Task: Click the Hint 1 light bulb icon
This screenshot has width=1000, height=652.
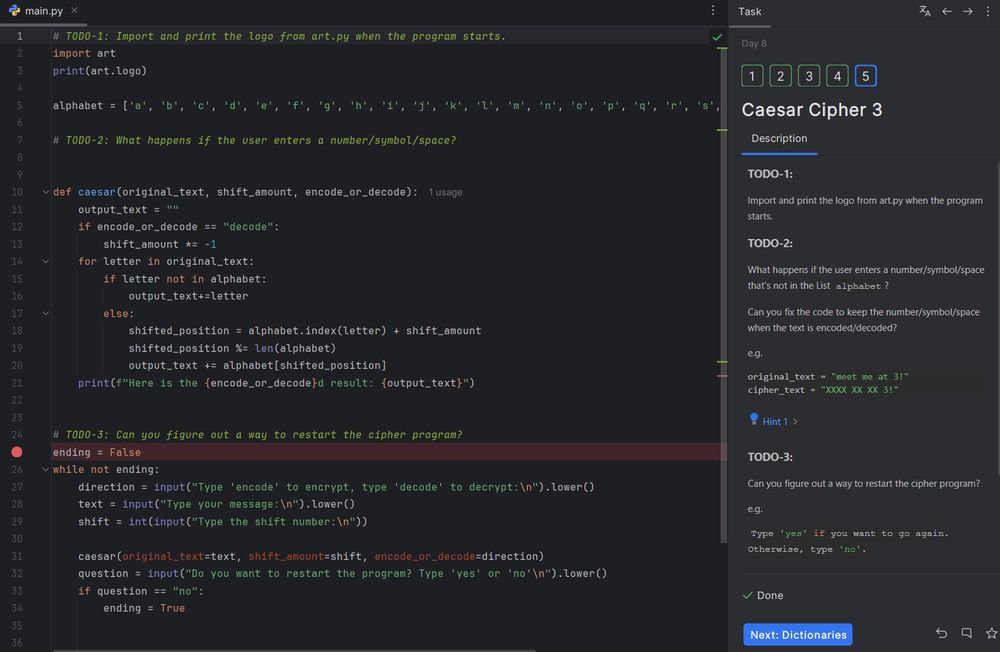Action: coord(754,419)
